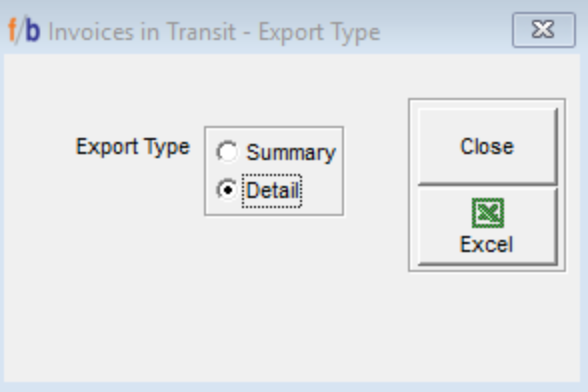Click the Invoices in Transit title text
The image size is (588, 392).
tap(142, 32)
